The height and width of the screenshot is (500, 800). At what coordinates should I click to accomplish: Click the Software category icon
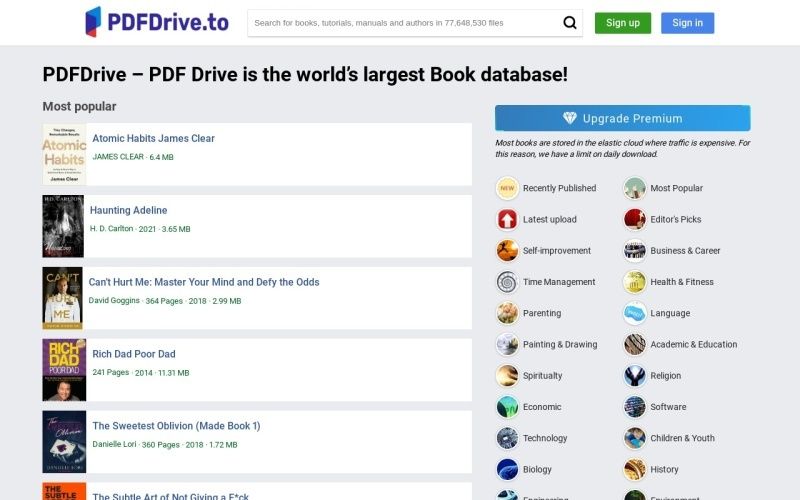coord(635,407)
